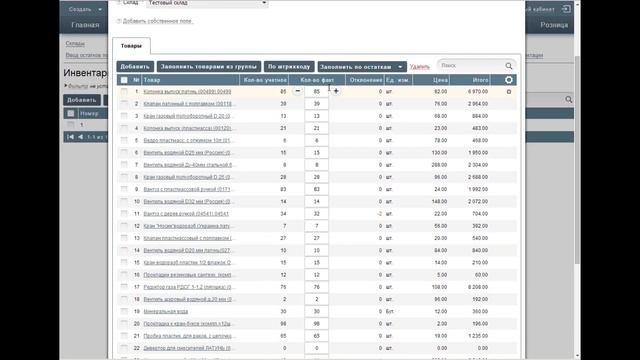
Task: Toggle the background table header checkbox
Action: click(x=71, y=113)
